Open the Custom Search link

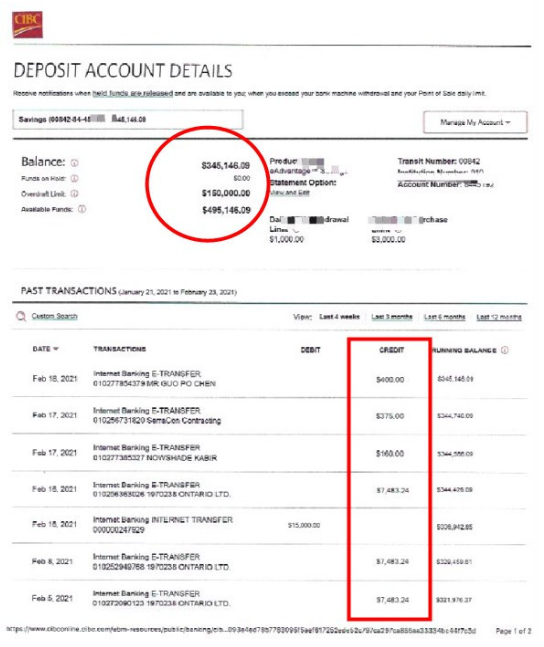54,316
